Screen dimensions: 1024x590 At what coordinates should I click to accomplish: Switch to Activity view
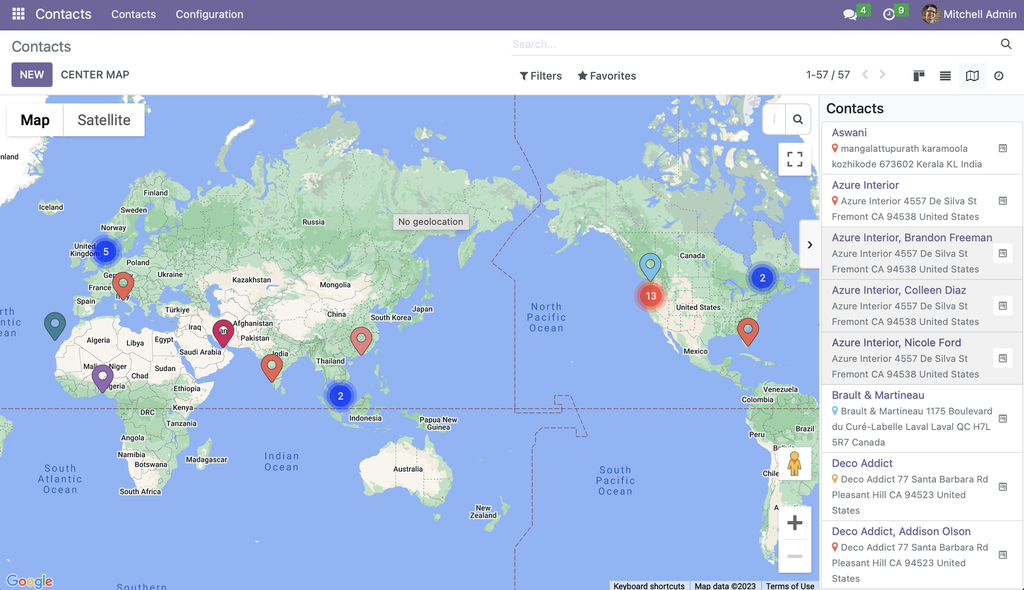click(x=999, y=76)
